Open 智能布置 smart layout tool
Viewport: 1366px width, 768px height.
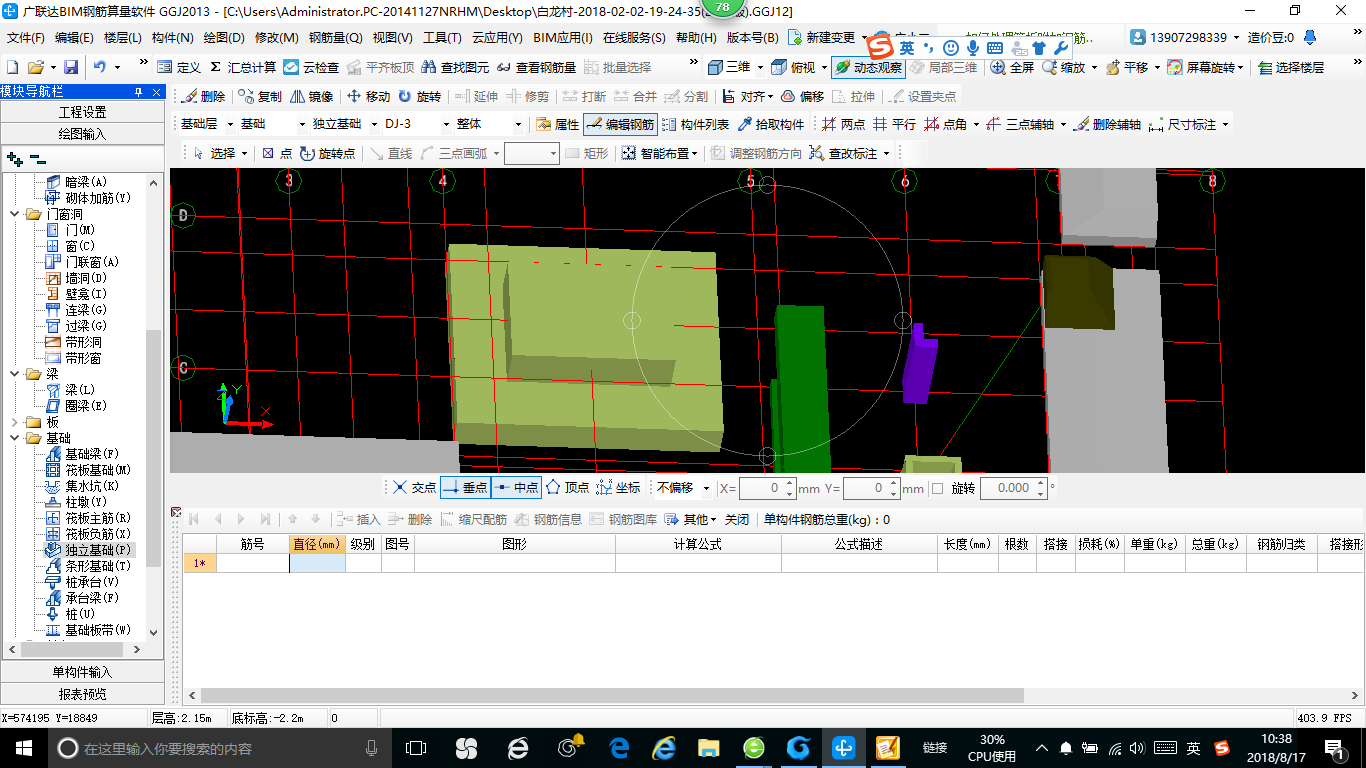[x=660, y=153]
